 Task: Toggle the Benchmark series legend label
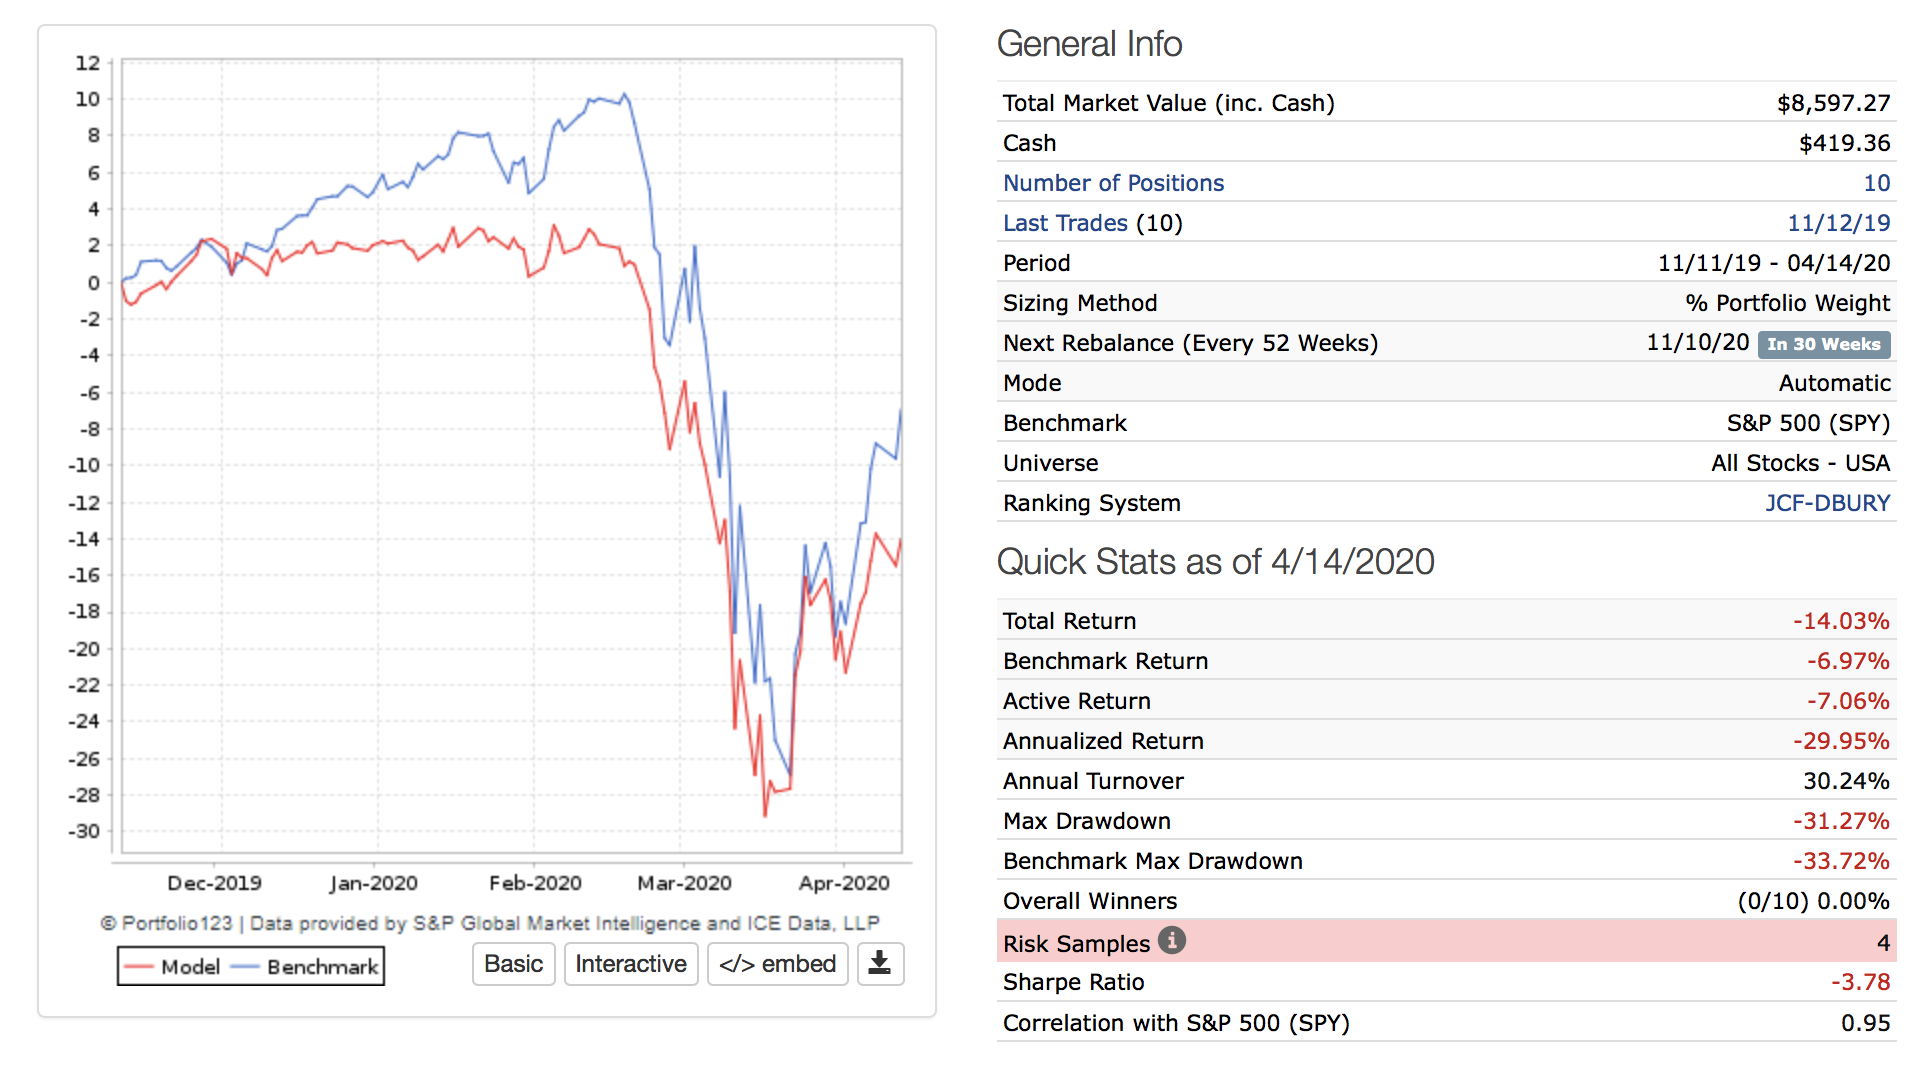click(322, 967)
